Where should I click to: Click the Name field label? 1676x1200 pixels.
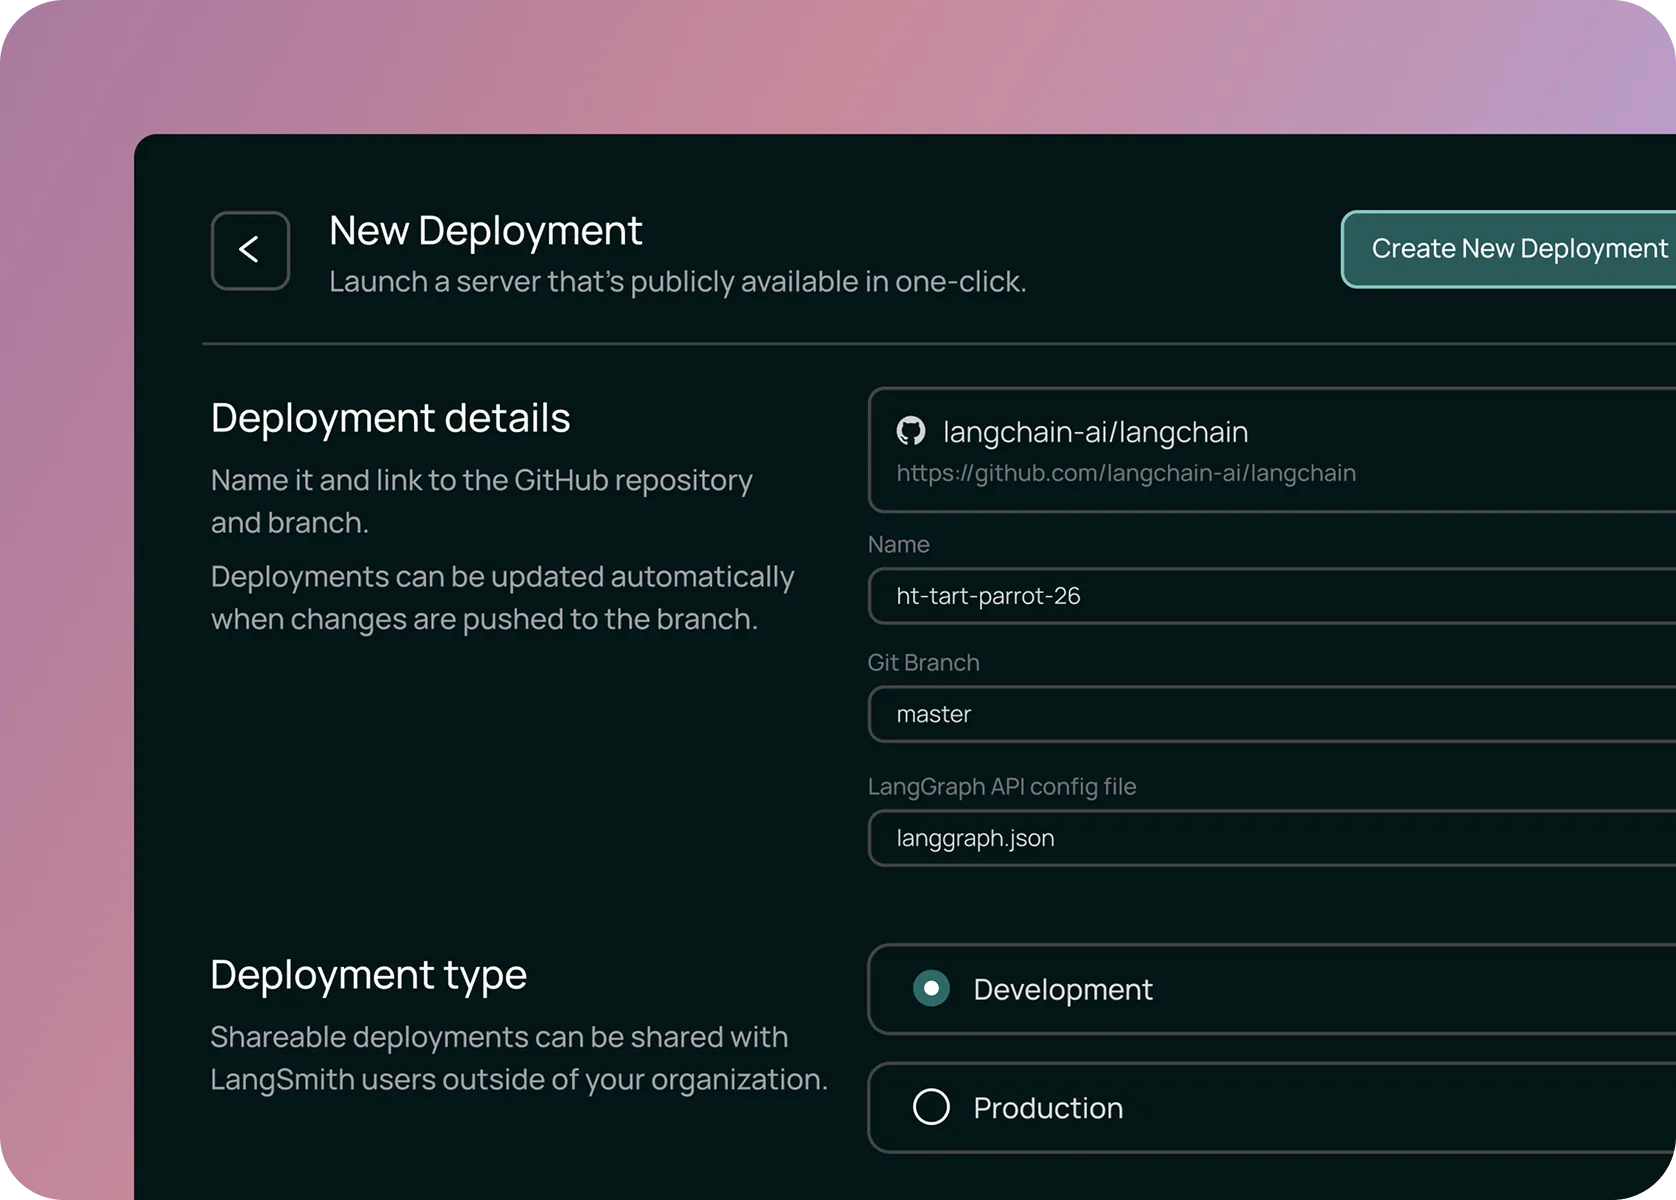[x=898, y=545]
